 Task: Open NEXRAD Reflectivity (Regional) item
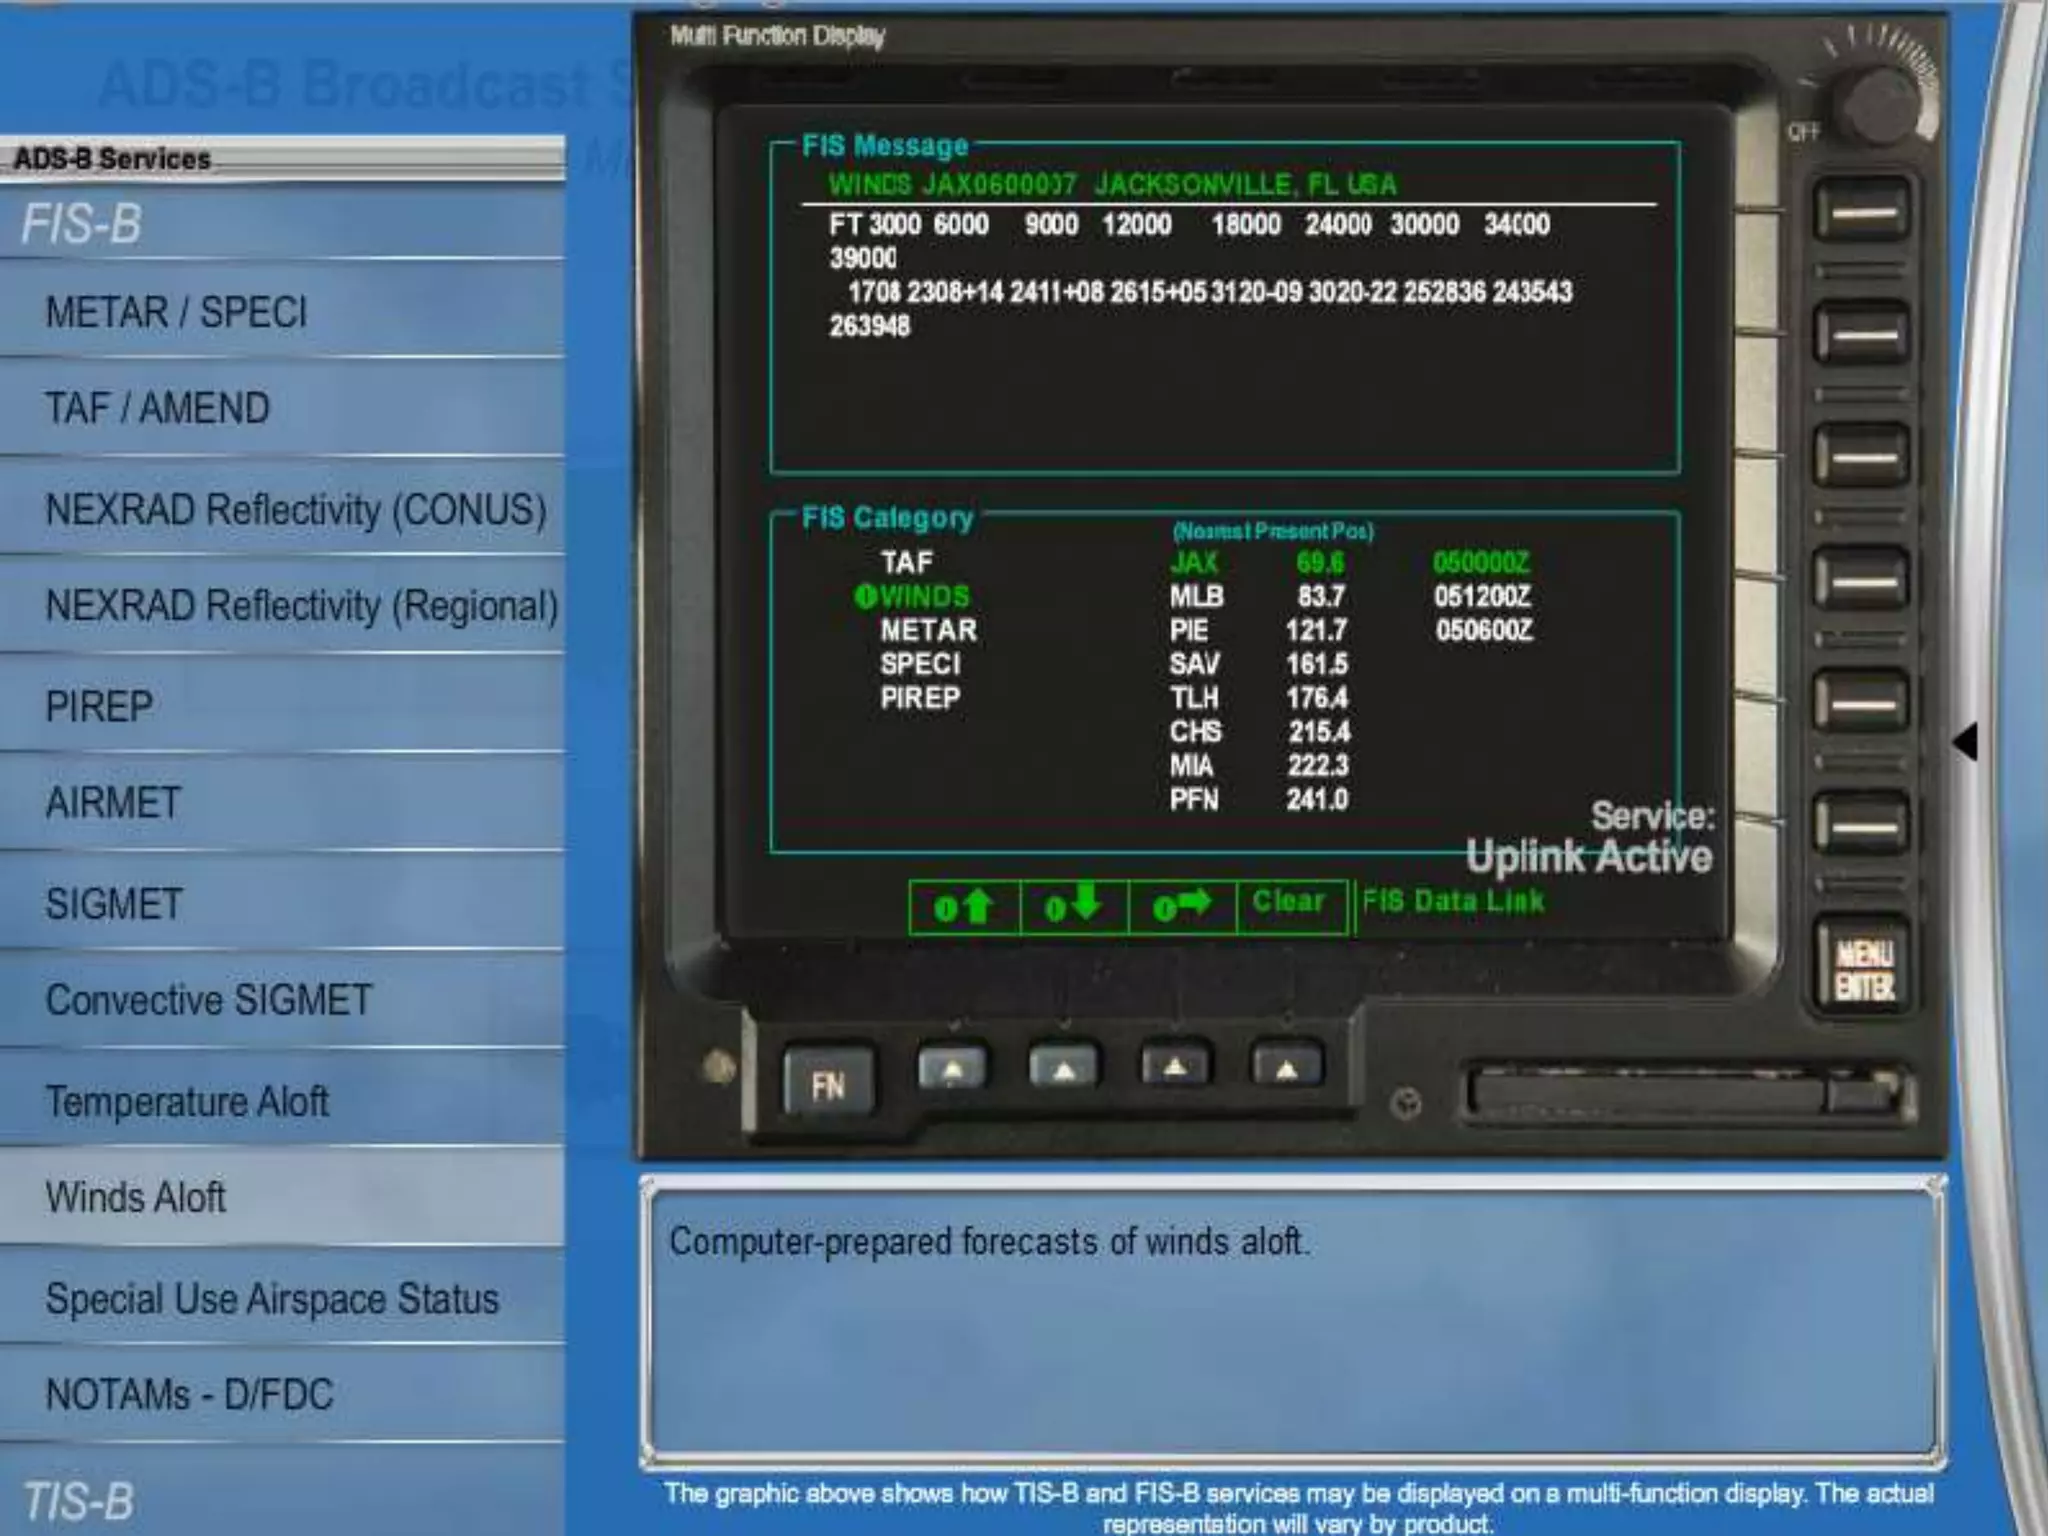(300, 606)
